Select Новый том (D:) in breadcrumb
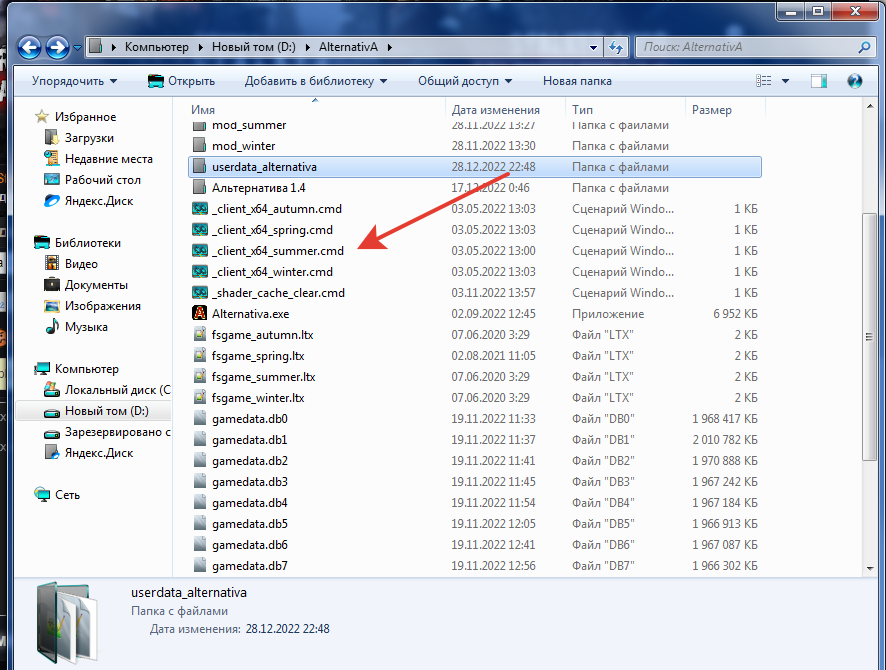The image size is (886, 670). [x=254, y=47]
